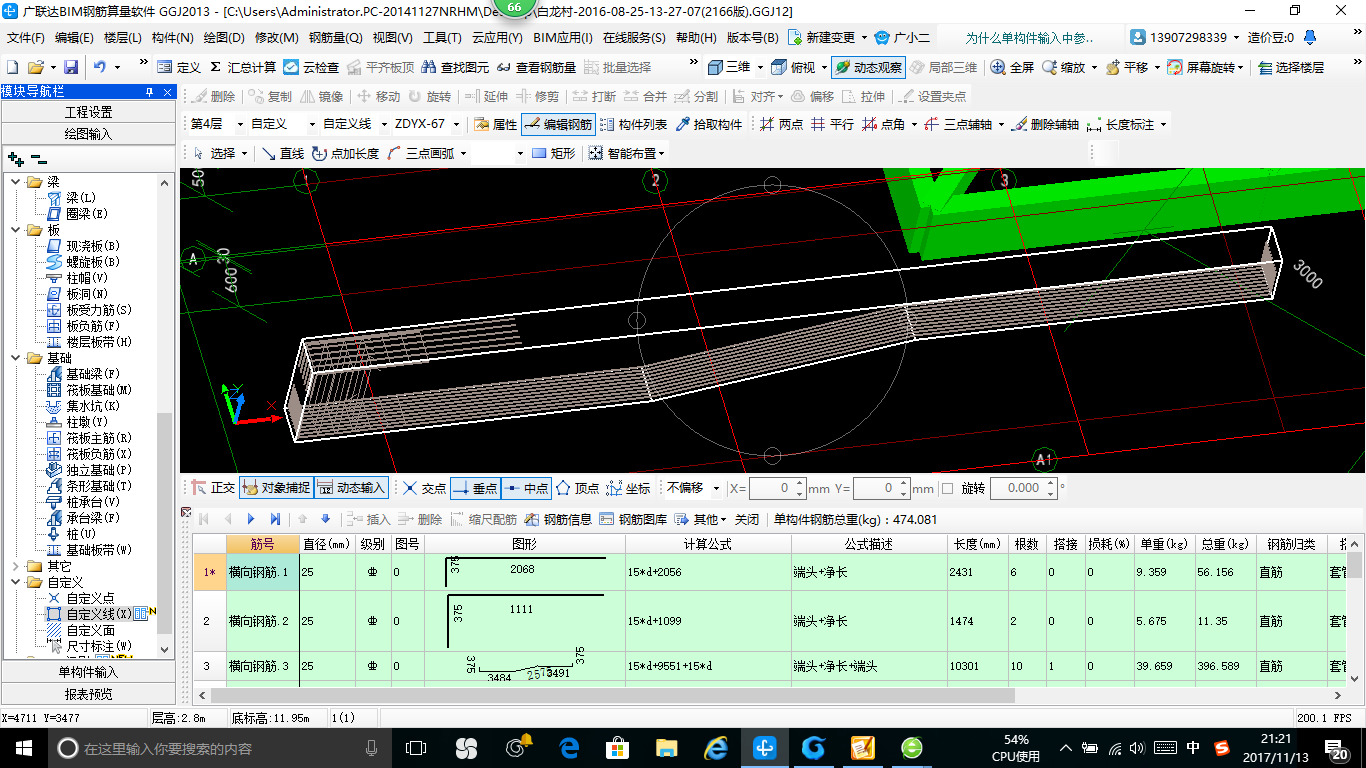Activate 平移 (pan) hand tool

[1126, 67]
